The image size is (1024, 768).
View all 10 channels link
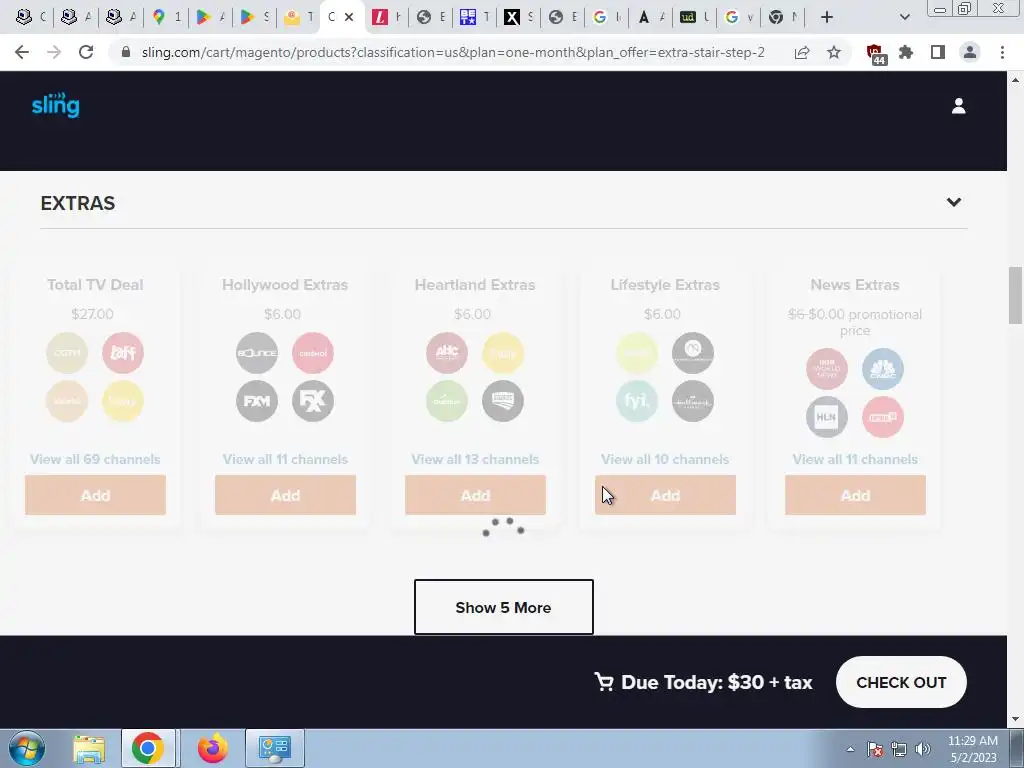click(x=665, y=459)
